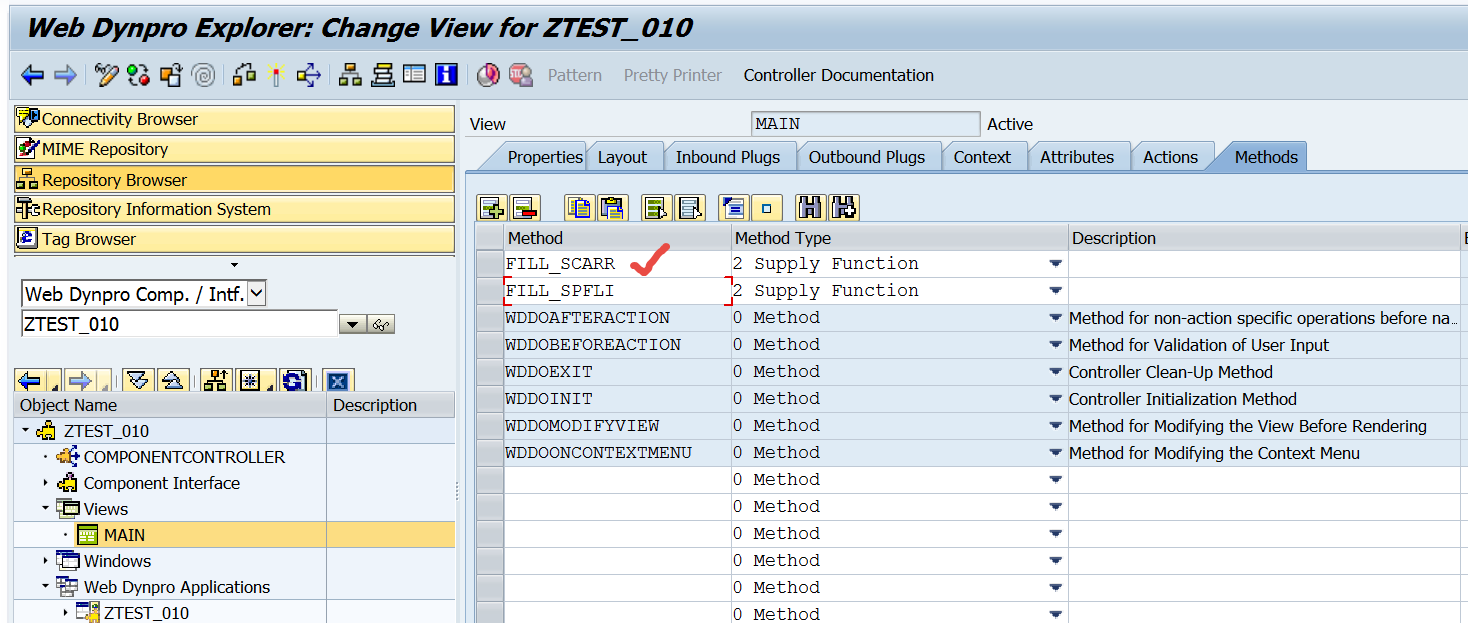Viewport: 1468px width, 623px height.
Task: Click the refresh object list icon
Action: point(294,381)
